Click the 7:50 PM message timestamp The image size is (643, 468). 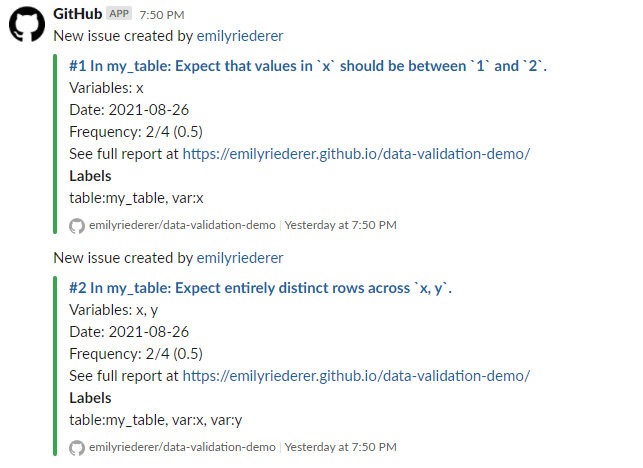tap(162, 15)
